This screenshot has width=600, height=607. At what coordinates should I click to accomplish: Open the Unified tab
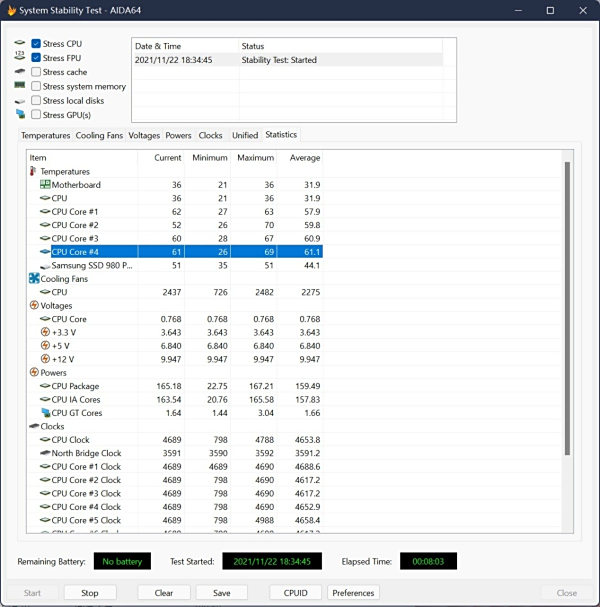(244, 135)
